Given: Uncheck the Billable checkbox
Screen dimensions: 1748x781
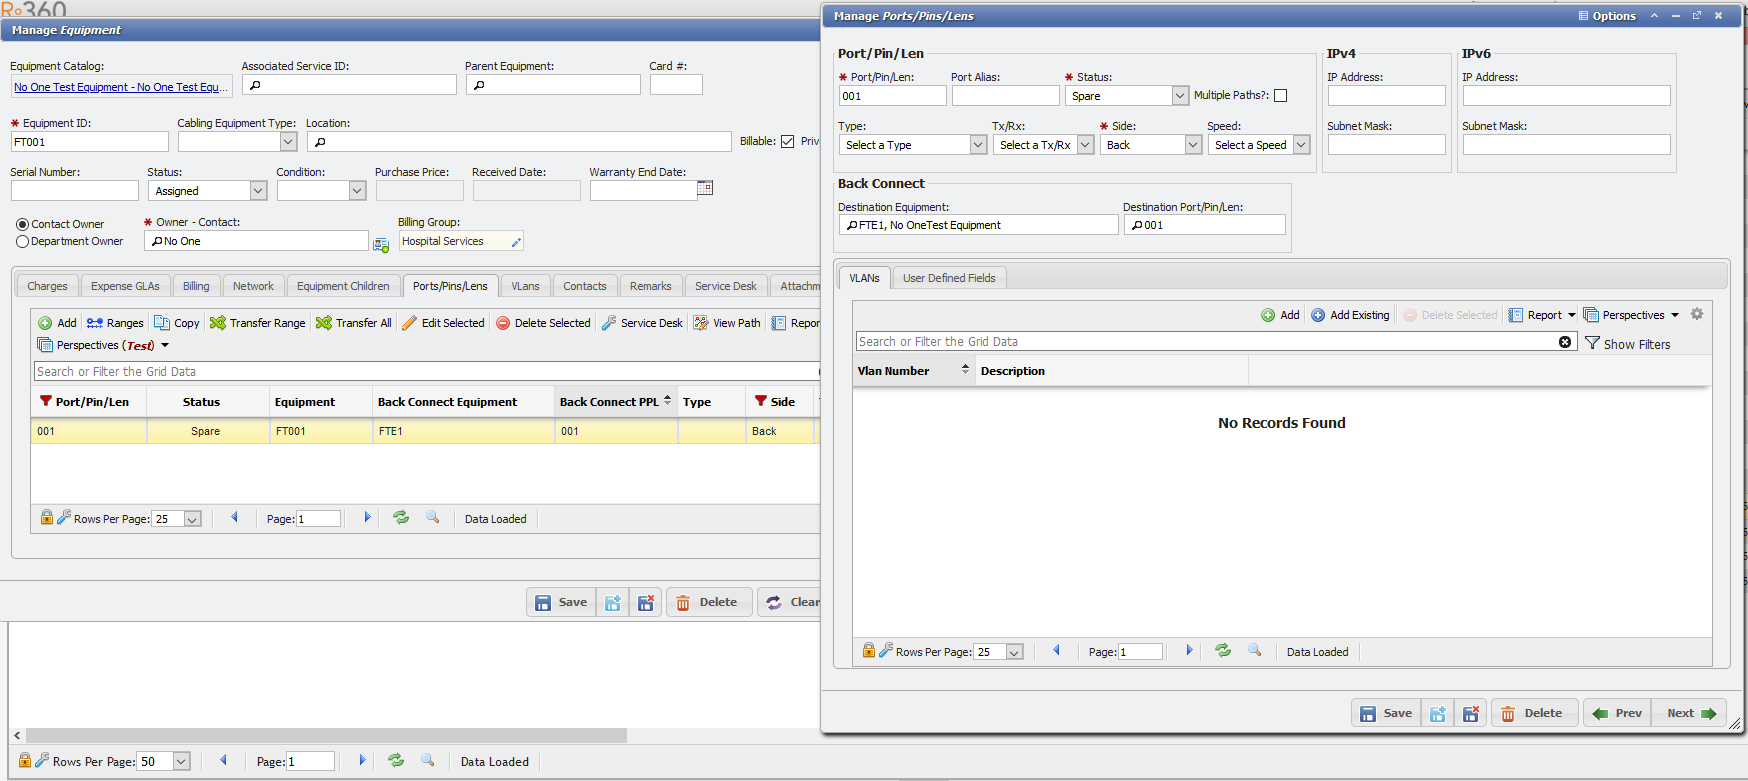Looking at the screenshot, I should 788,142.
